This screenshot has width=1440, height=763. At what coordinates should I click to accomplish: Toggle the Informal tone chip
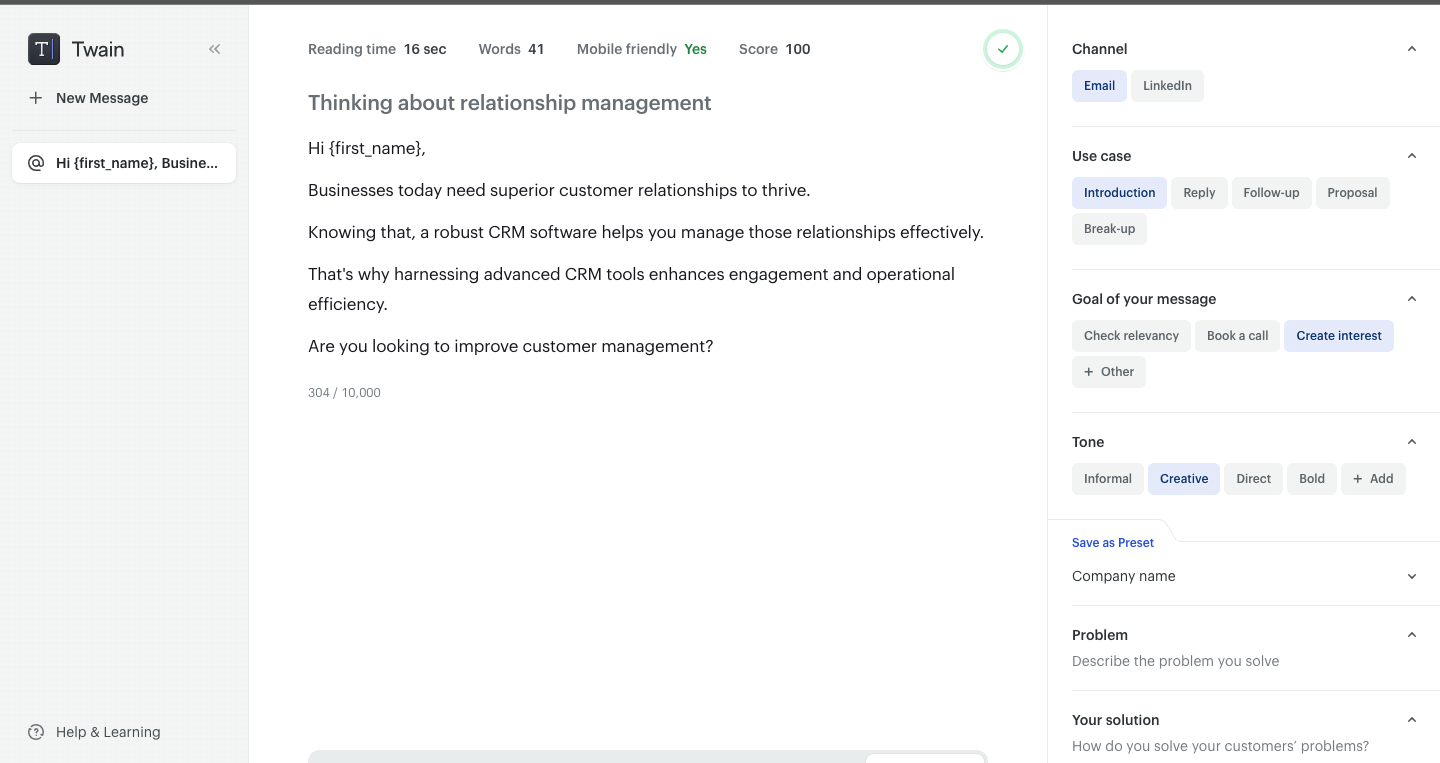(1107, 479)
